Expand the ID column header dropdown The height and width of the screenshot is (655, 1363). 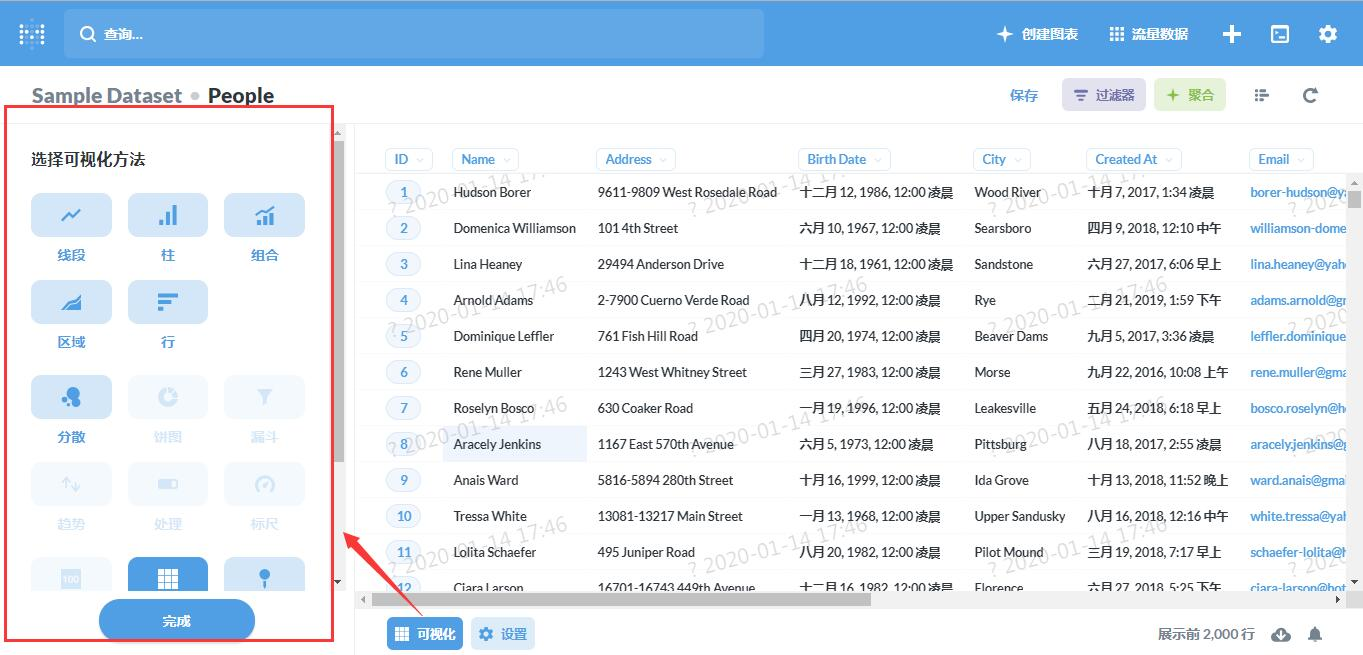(408, 159)
